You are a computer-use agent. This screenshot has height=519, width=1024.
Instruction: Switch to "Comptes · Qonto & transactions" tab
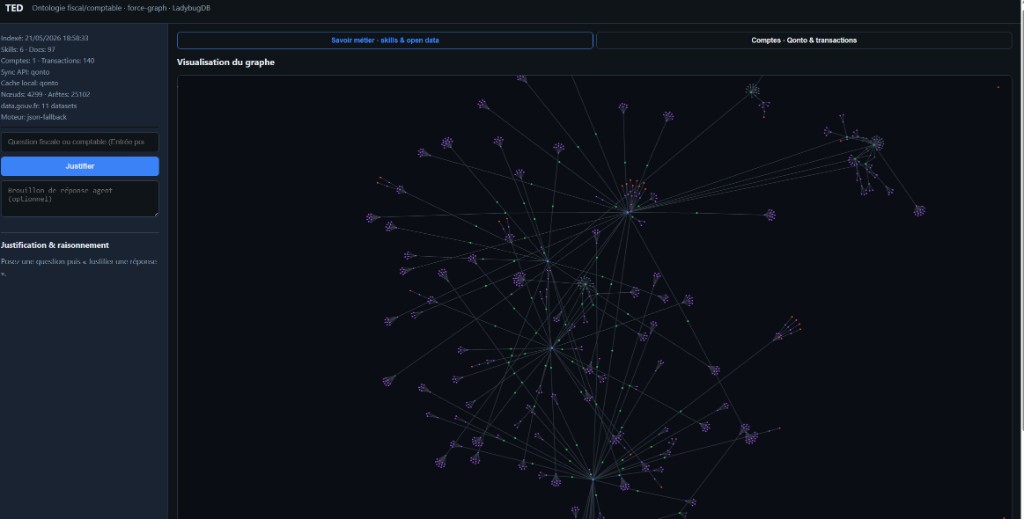804,40
